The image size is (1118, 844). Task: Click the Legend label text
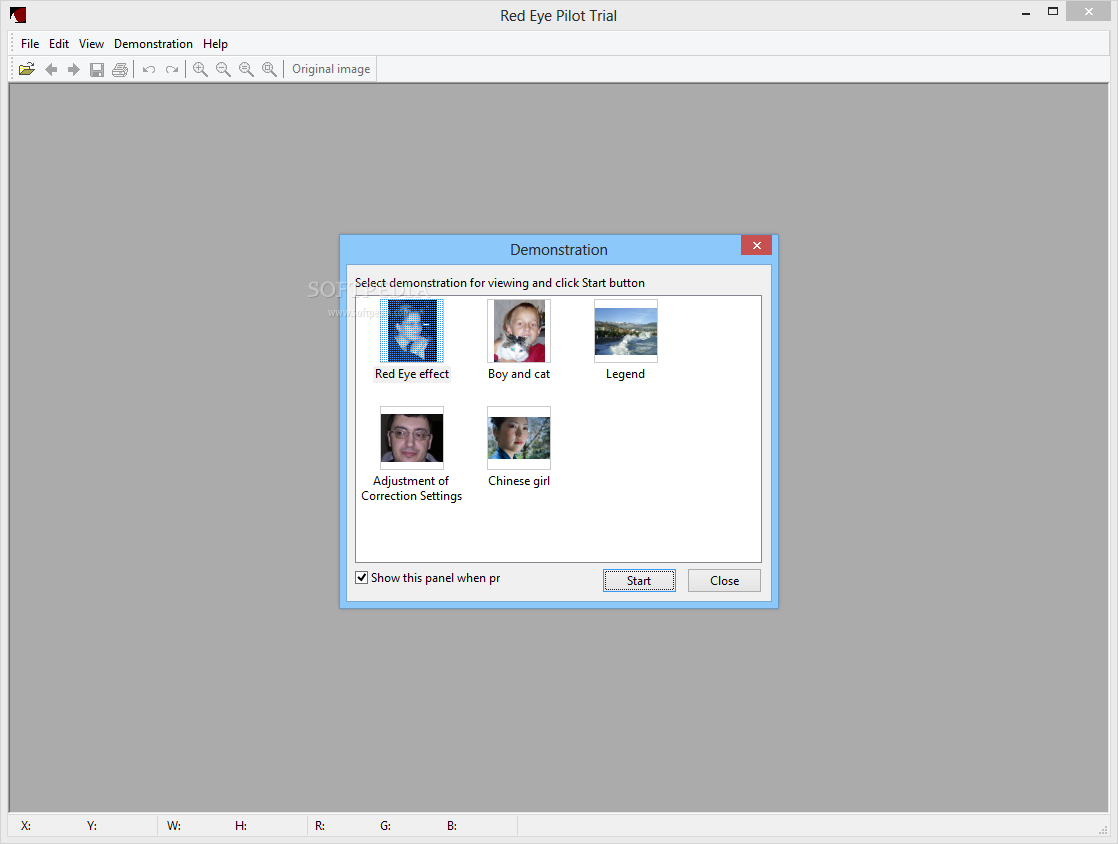pyautogui.click(x=625, y=374)
